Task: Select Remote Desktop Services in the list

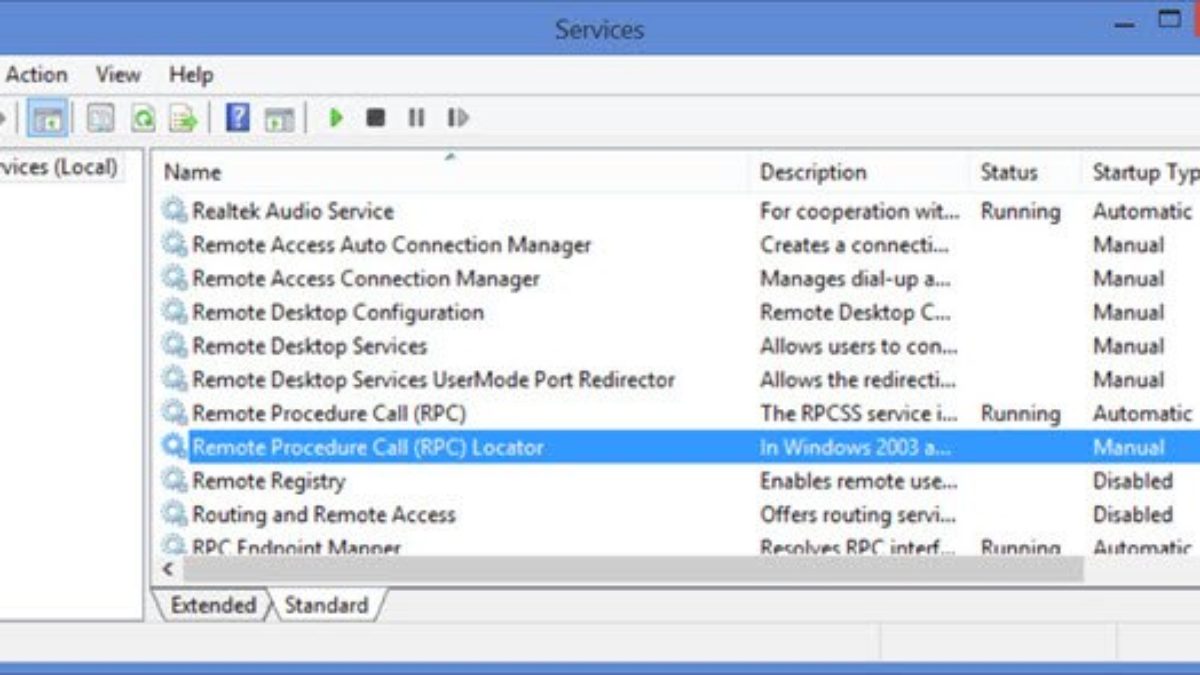Action: point(309,346)
